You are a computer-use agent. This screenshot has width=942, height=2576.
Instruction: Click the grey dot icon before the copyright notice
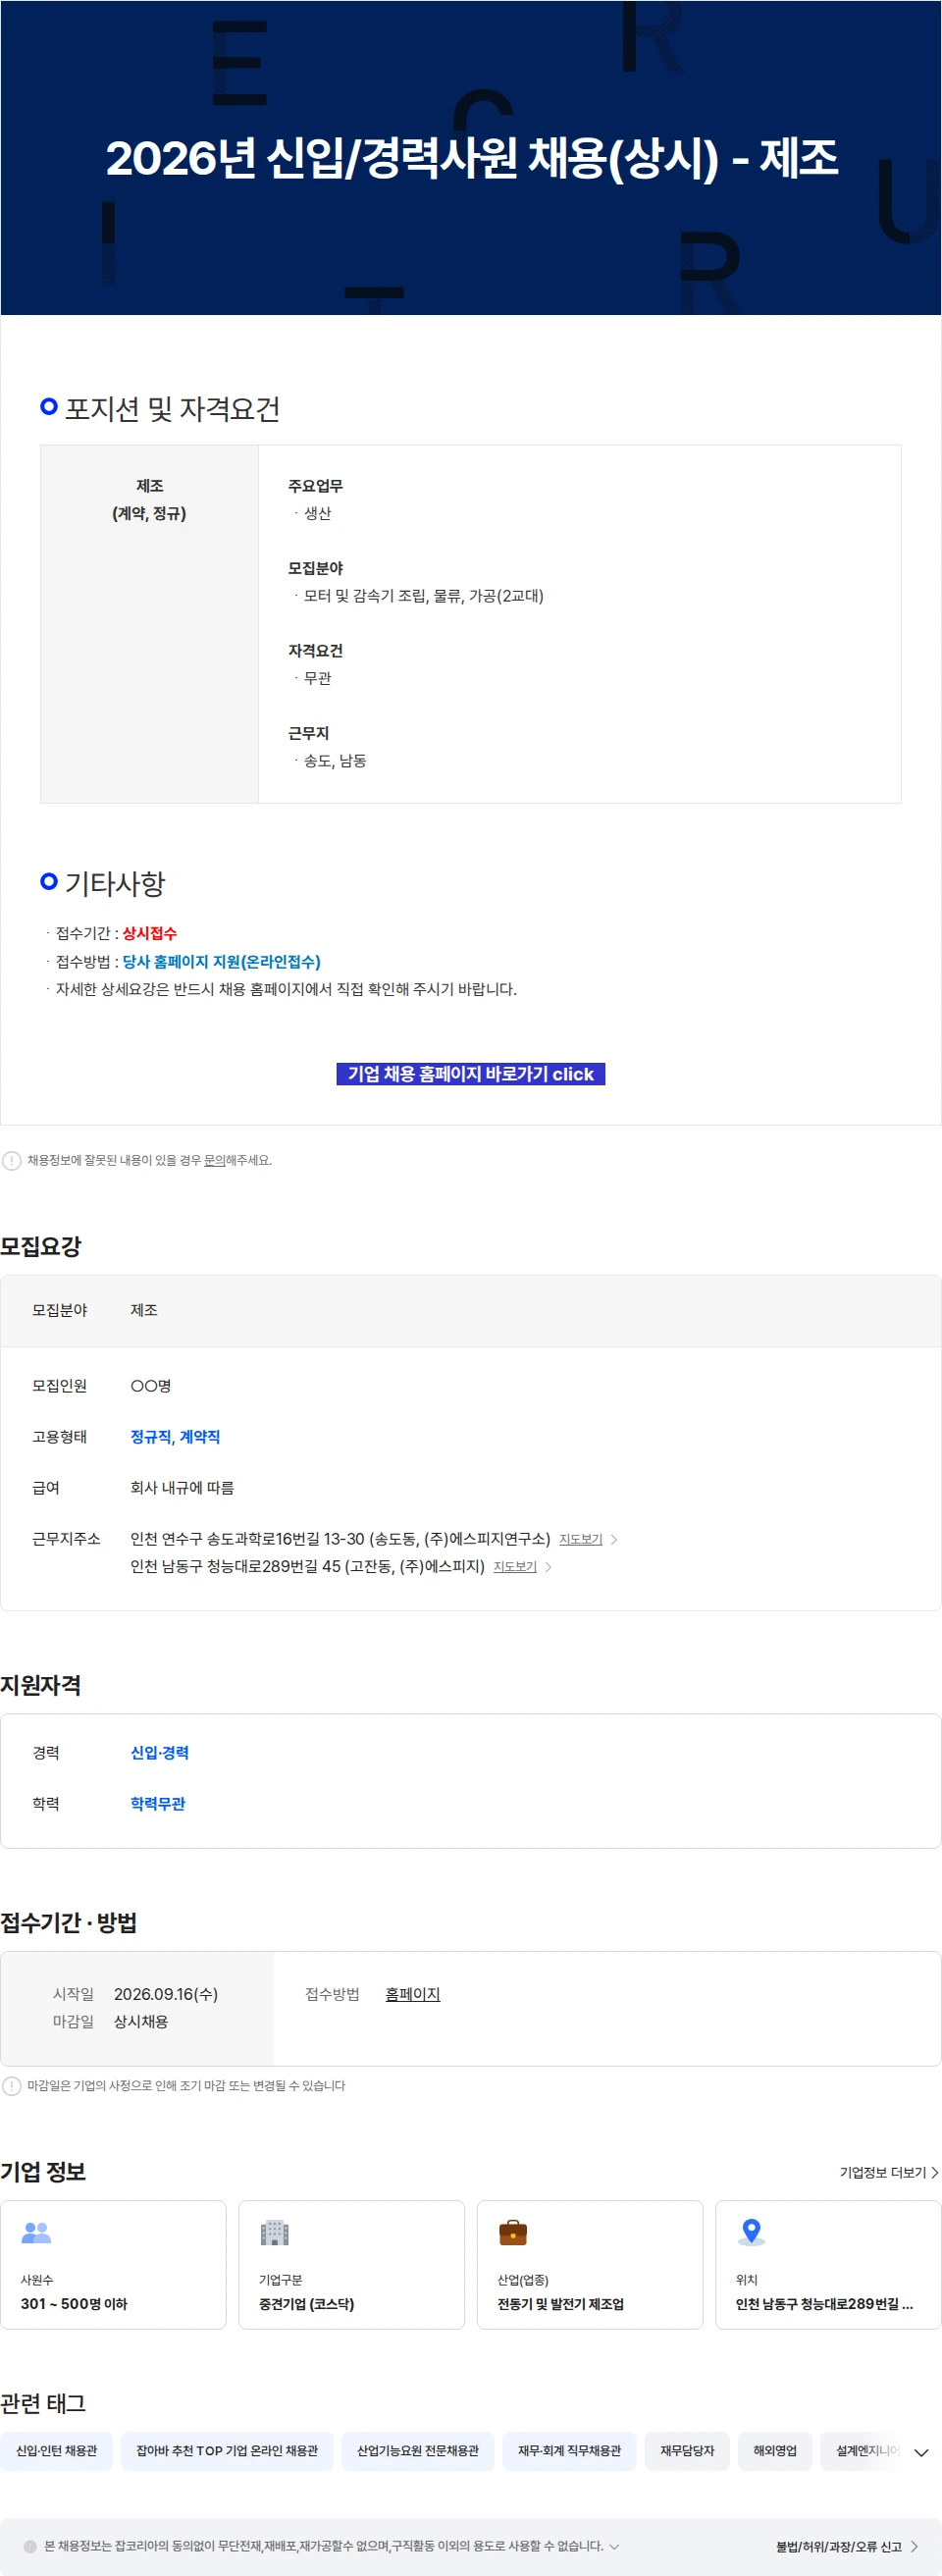[x=30, y=2547]
